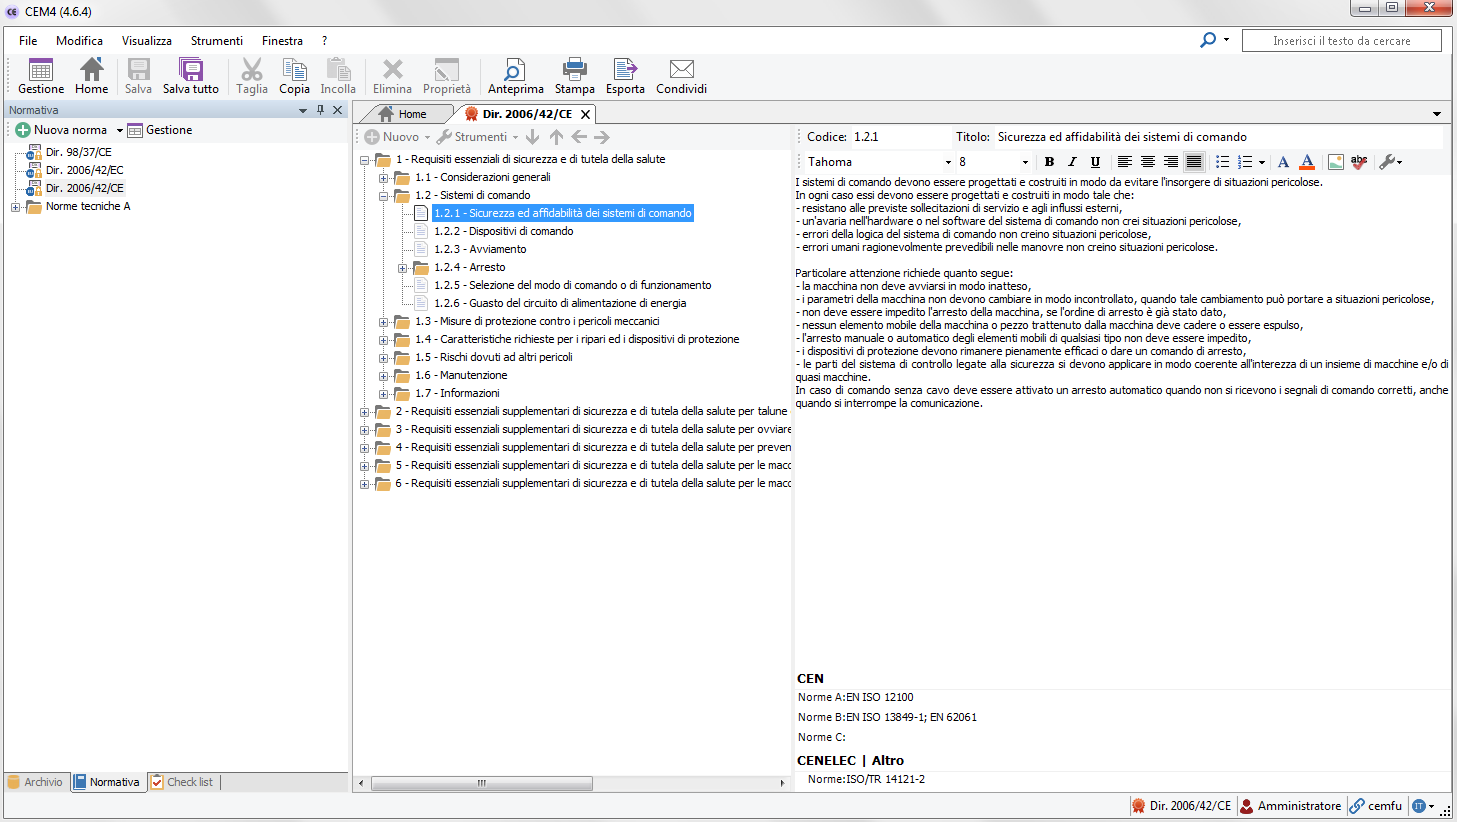Expand the 1.2.4 - Arresto tree node

[402, 268]
